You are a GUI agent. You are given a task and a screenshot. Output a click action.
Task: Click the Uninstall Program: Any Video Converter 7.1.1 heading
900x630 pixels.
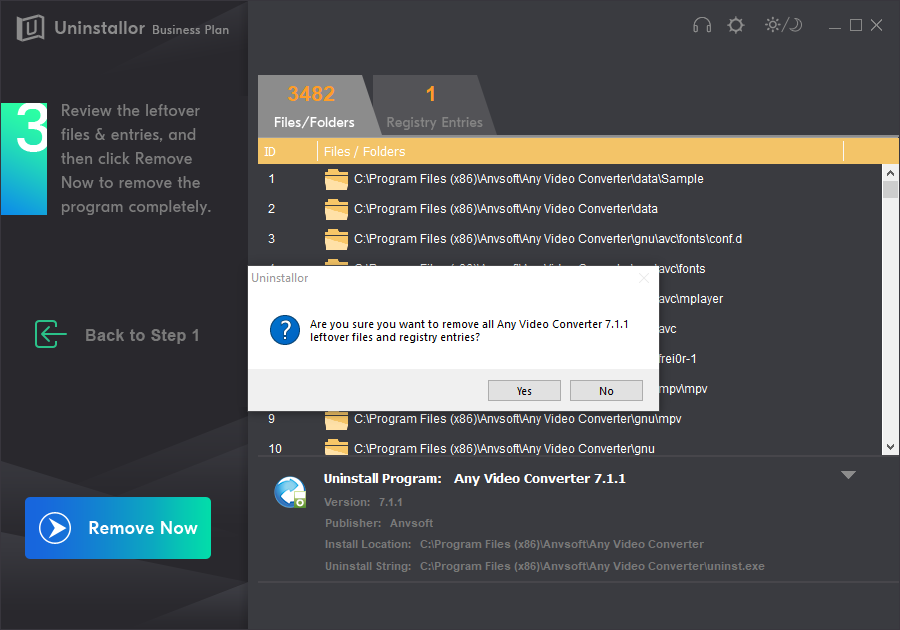point(474,479)
